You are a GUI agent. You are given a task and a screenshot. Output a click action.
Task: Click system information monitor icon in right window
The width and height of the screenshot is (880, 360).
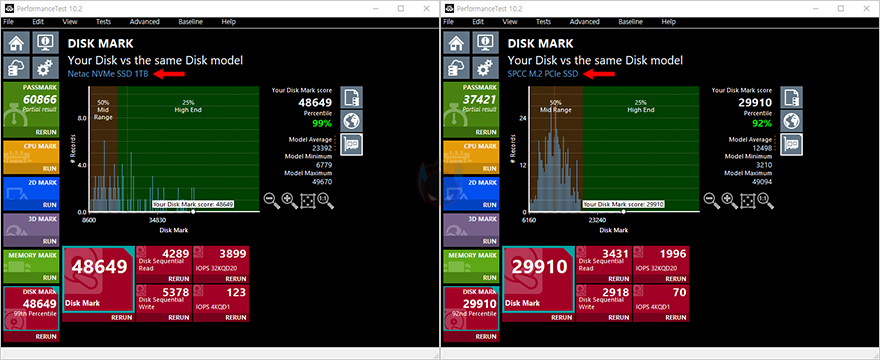[485, 43]
